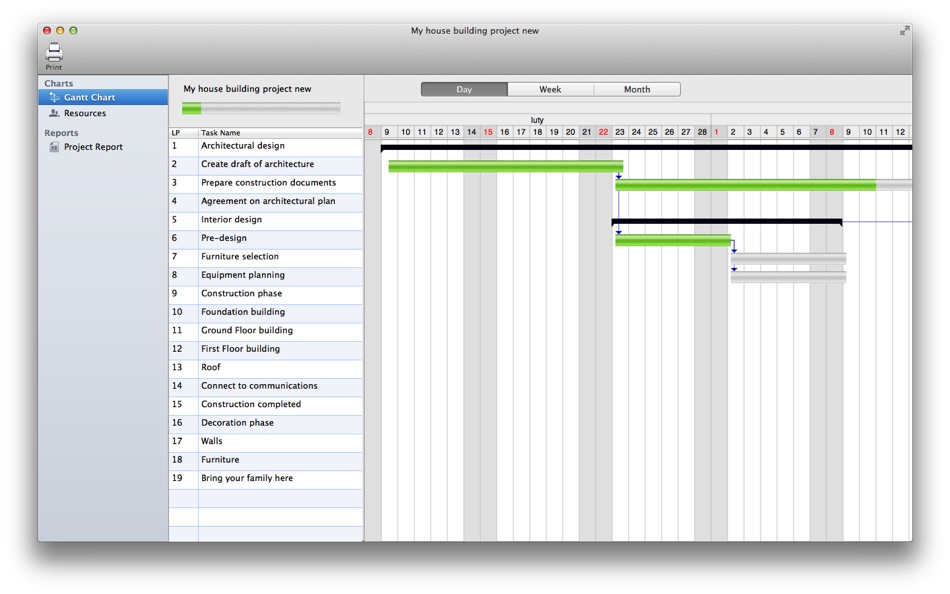Click the green zoom window button

[73, 30]
